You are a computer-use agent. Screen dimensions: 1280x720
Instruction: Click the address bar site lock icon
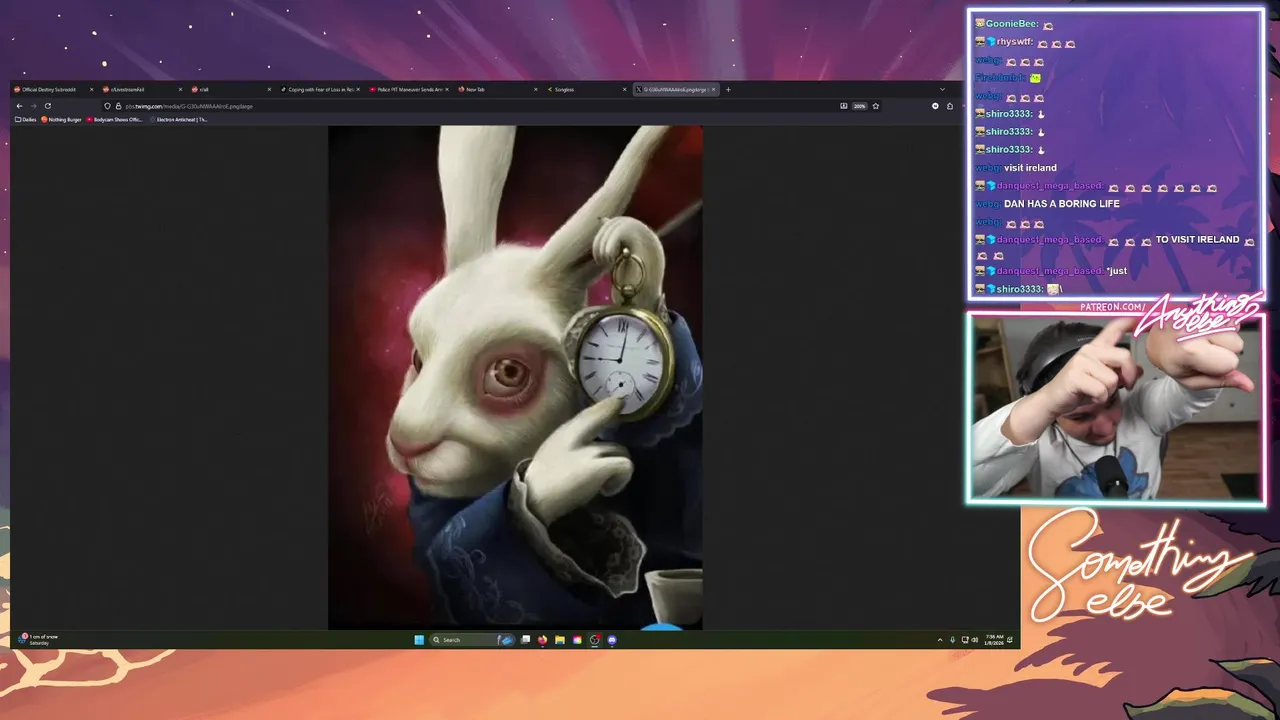click(x=118, y=106)
